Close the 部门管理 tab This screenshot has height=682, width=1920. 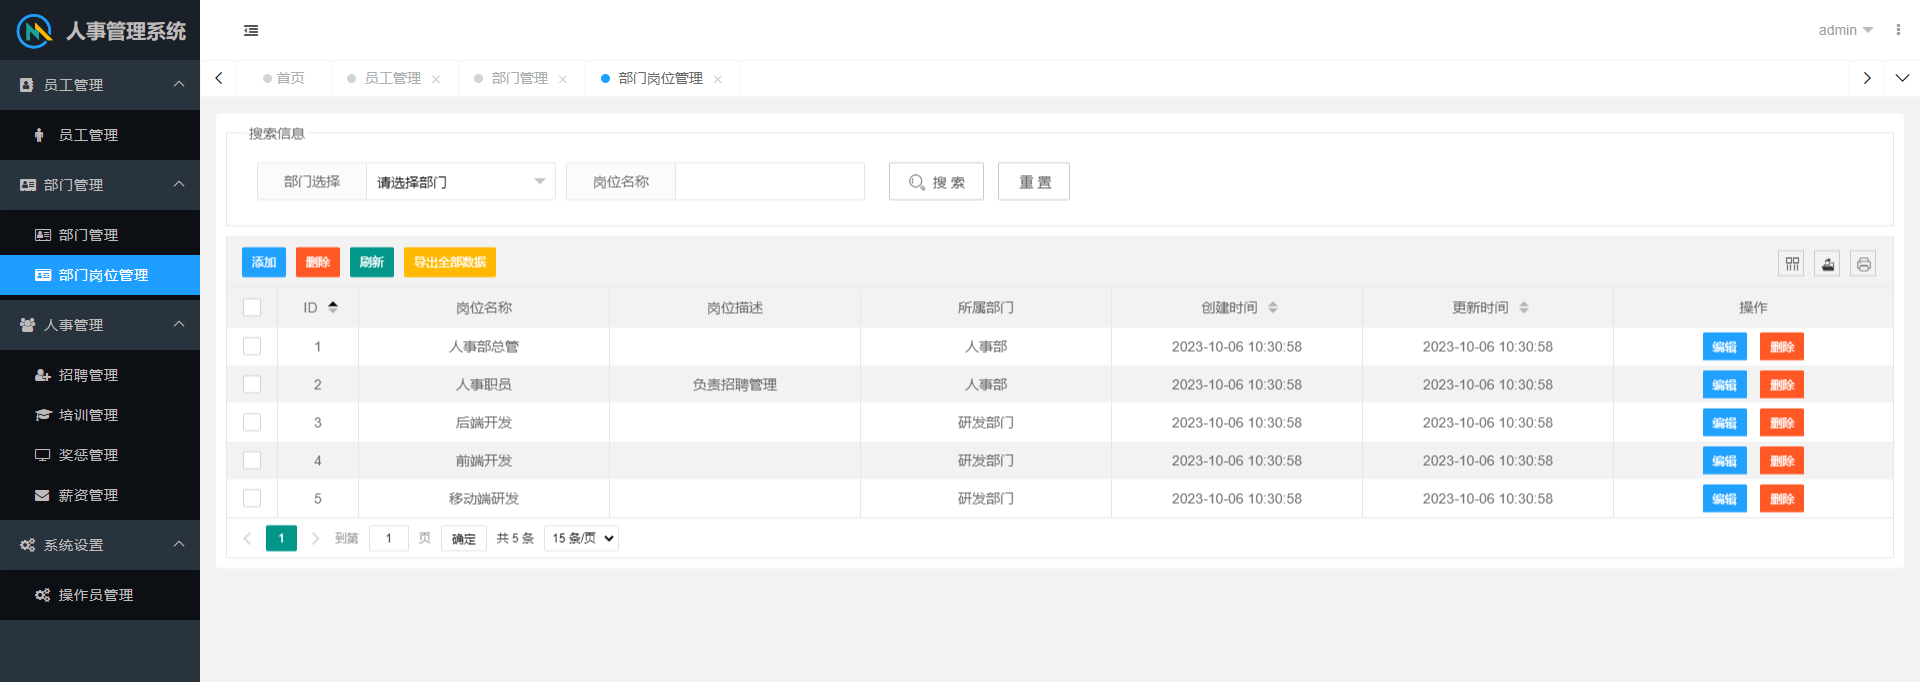563,79
